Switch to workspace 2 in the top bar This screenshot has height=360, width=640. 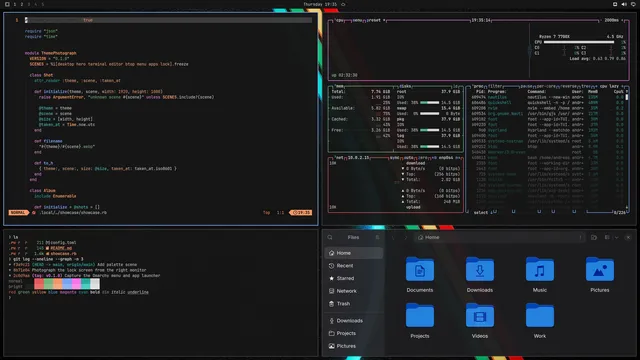pos(22,4)
